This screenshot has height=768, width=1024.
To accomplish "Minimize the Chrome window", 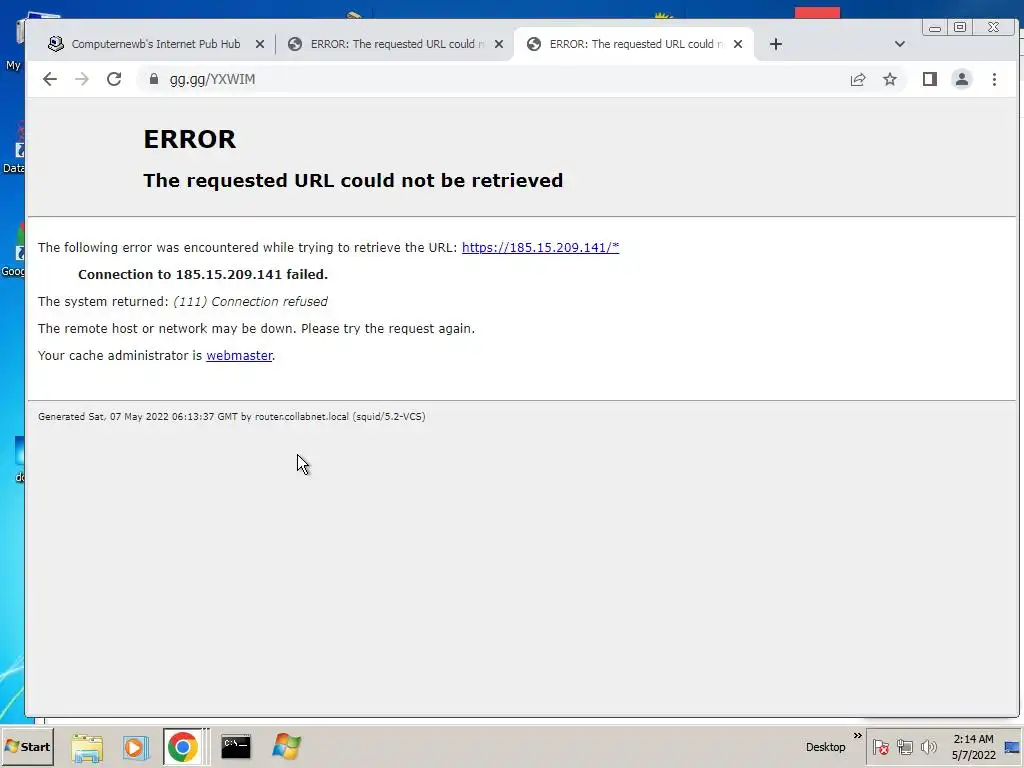I will pyautogui.click(x=935, y=27).
